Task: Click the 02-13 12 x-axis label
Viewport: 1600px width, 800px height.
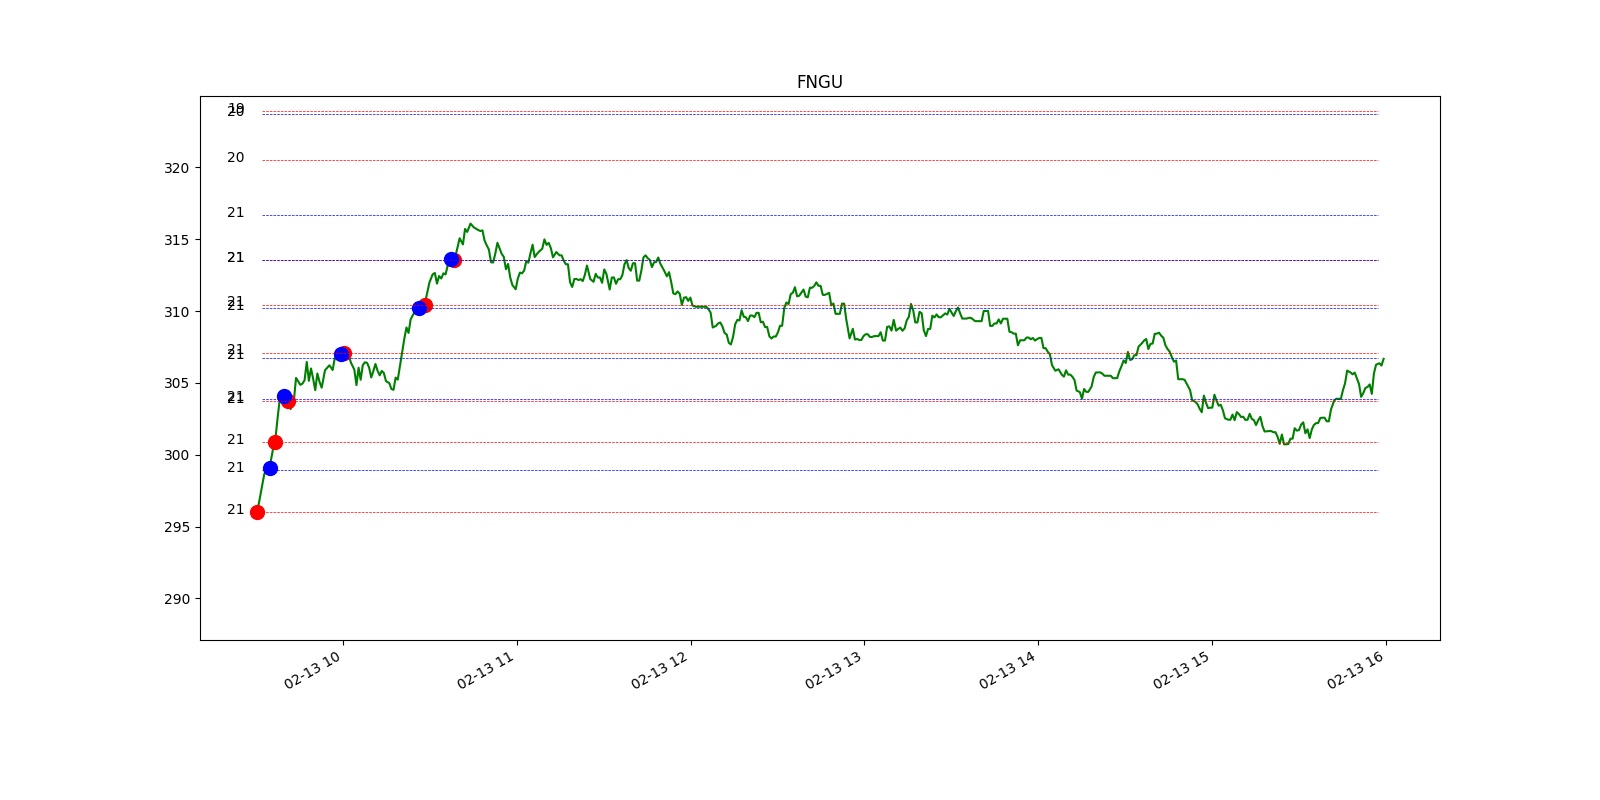Action: pos(660,670)
